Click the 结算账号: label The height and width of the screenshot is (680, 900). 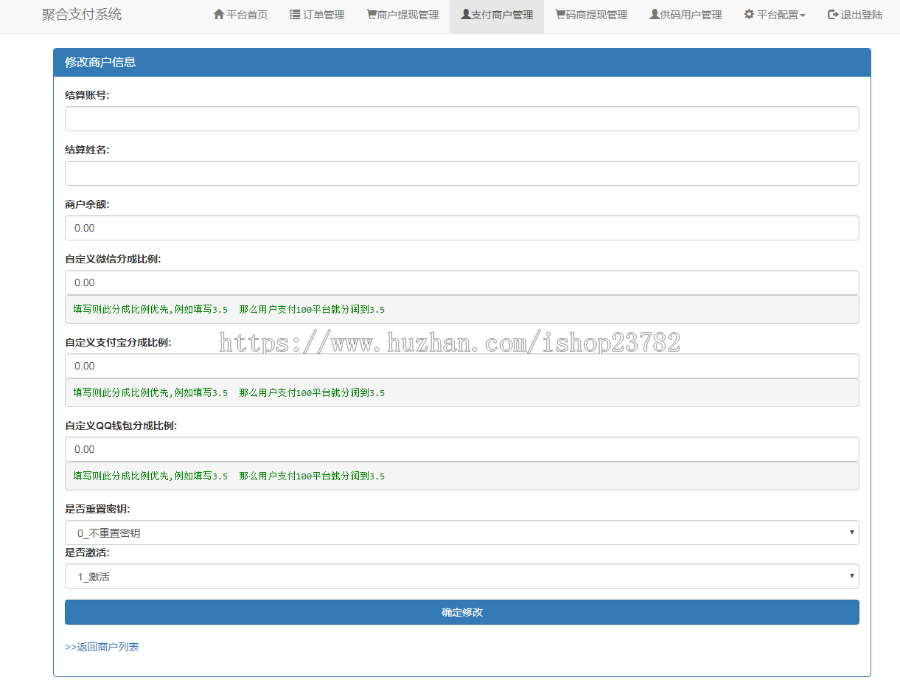tap(87, 95)
